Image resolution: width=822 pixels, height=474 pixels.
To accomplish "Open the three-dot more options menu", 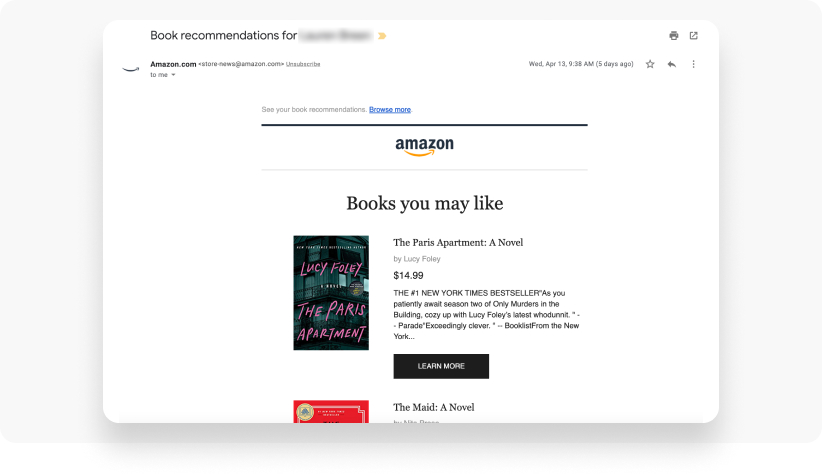I will pos(694,64).
